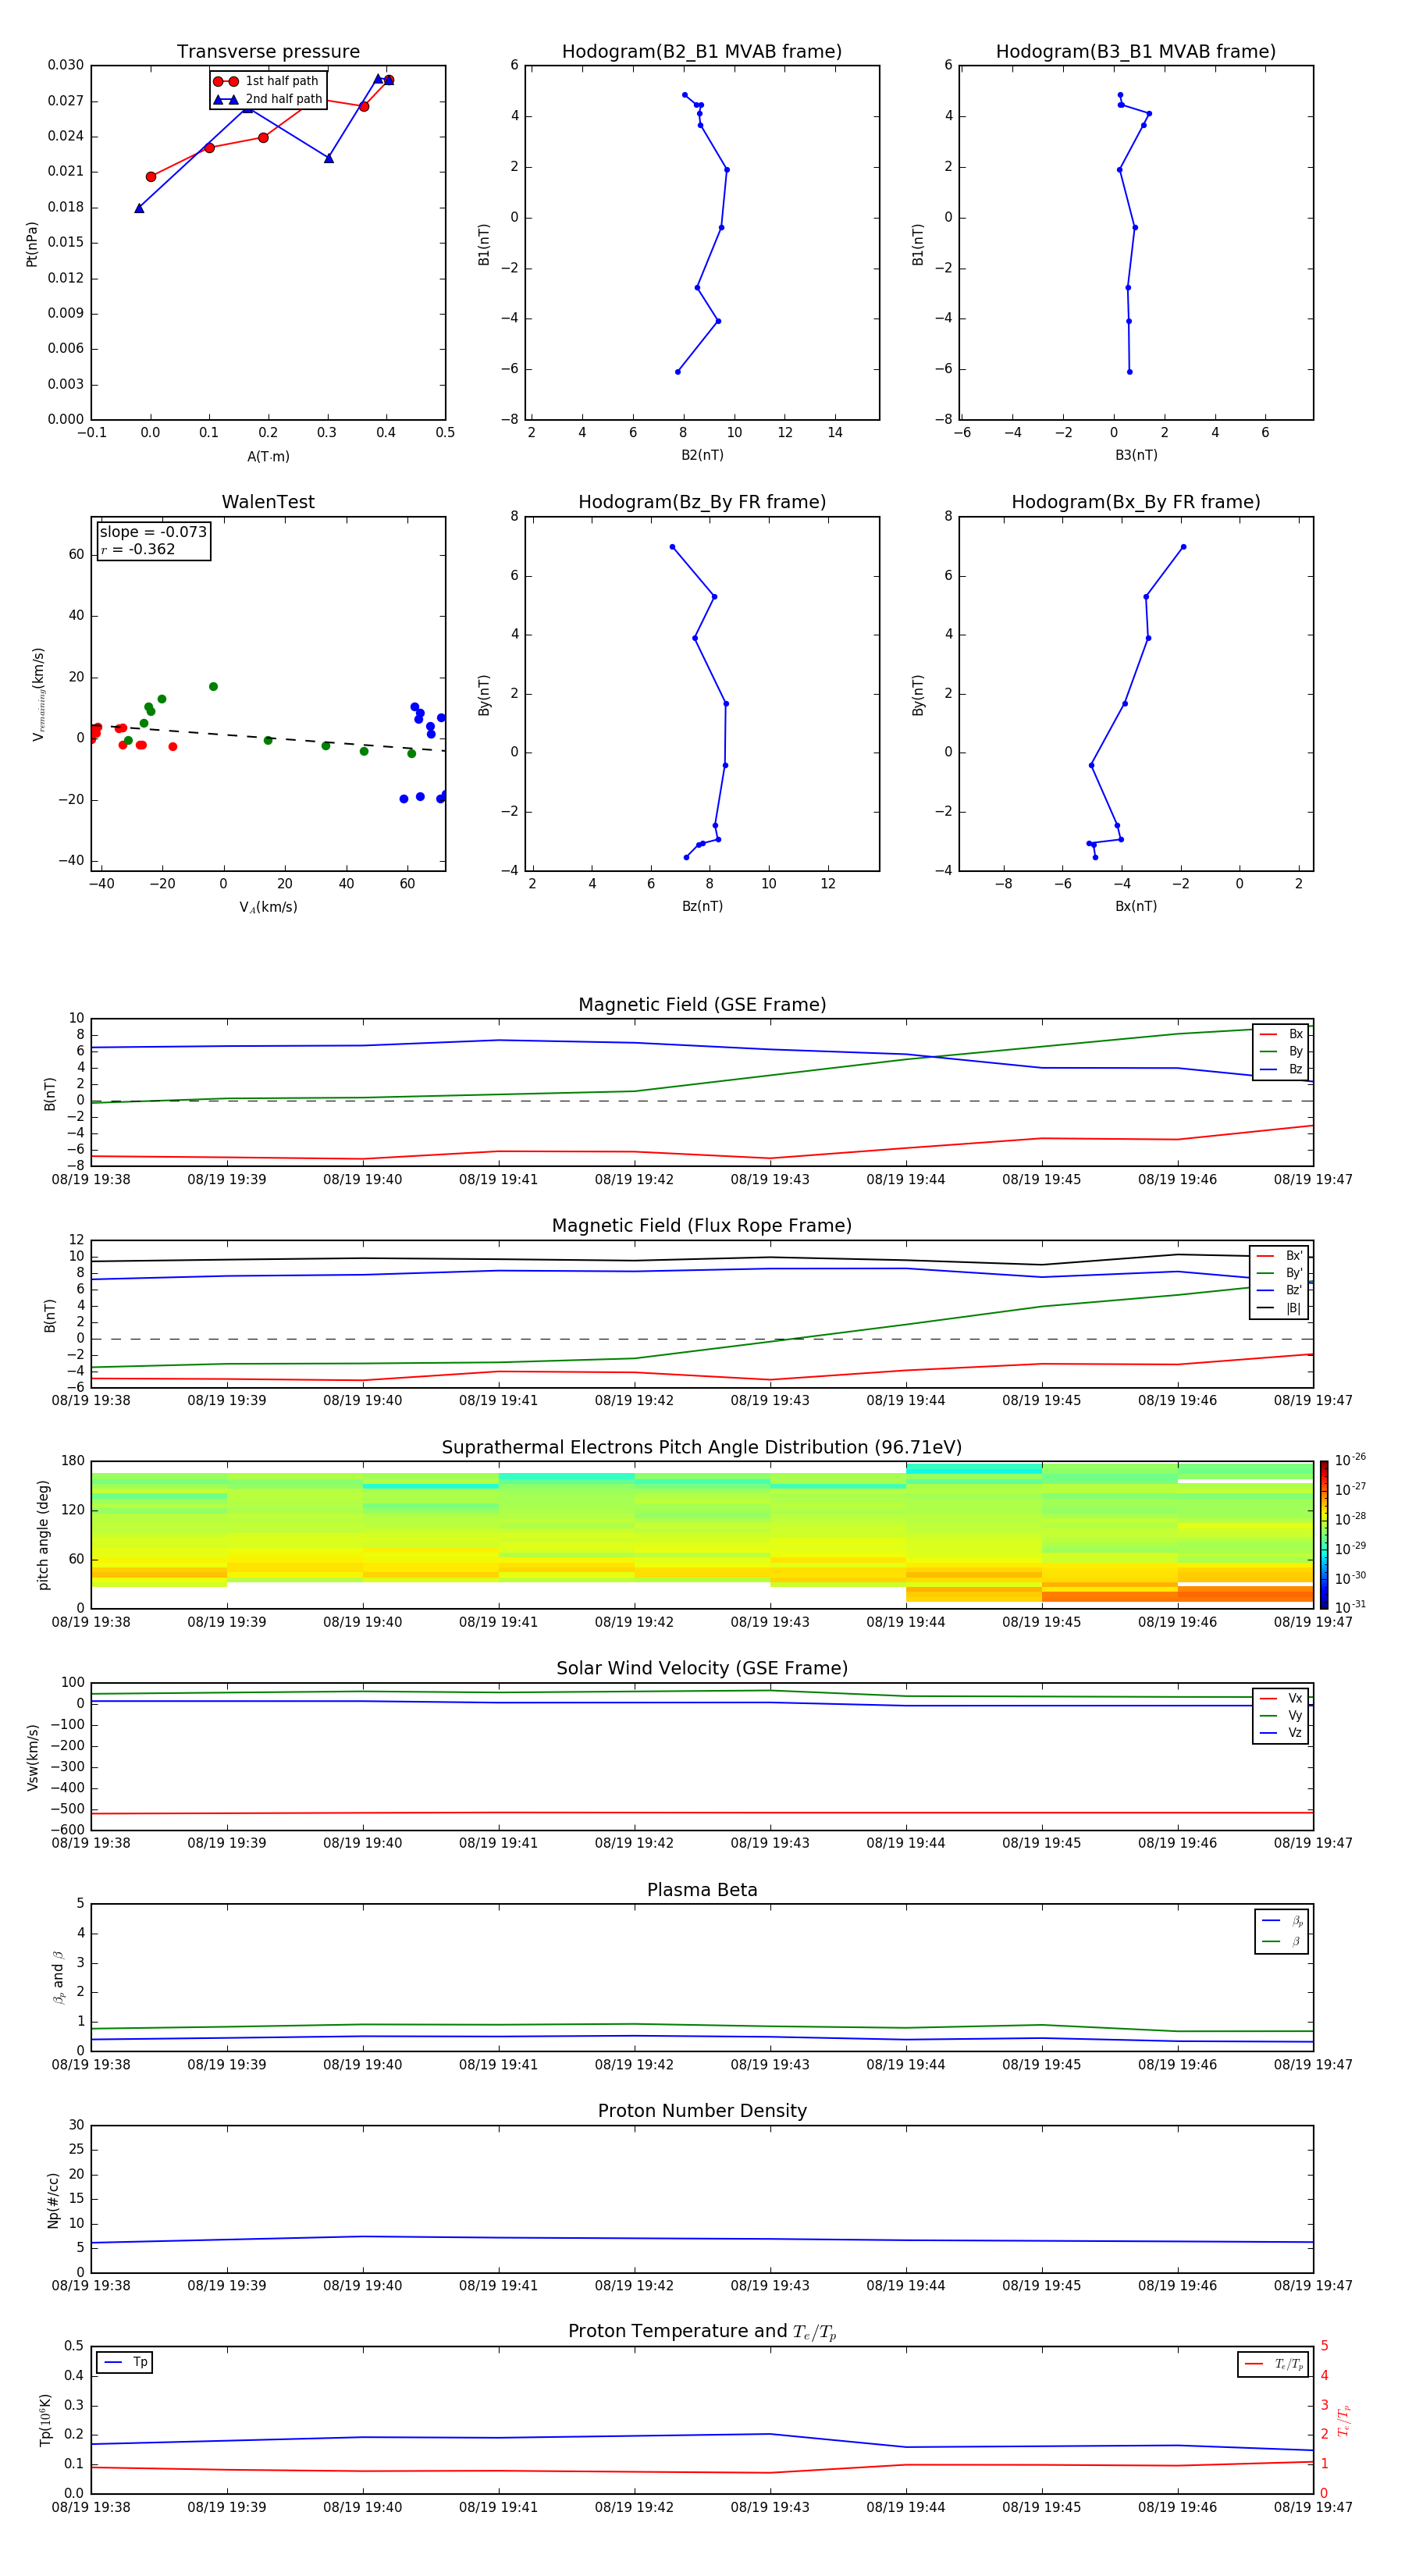The height and width of the screenshot is (2576, 1405).
Task: Select Bx' legend entry in Flux Rope panel
Action: [x=1279, y=1256]
